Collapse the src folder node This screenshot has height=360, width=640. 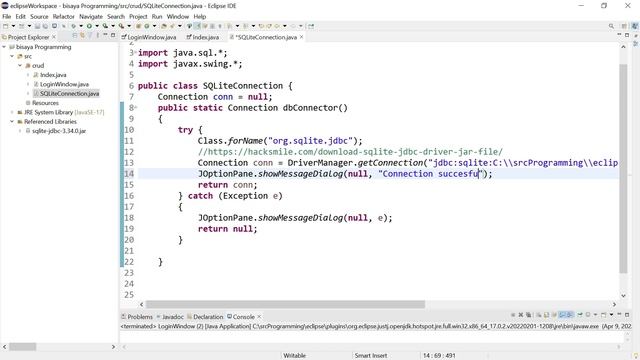pos(12,56)
